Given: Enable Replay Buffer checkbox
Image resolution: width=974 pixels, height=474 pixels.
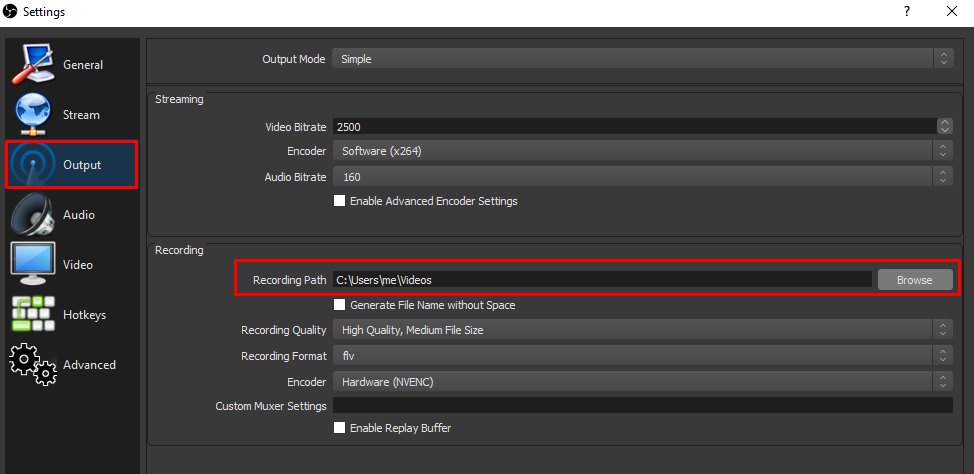Looking at the screenshot, I should tap(339, 428).
